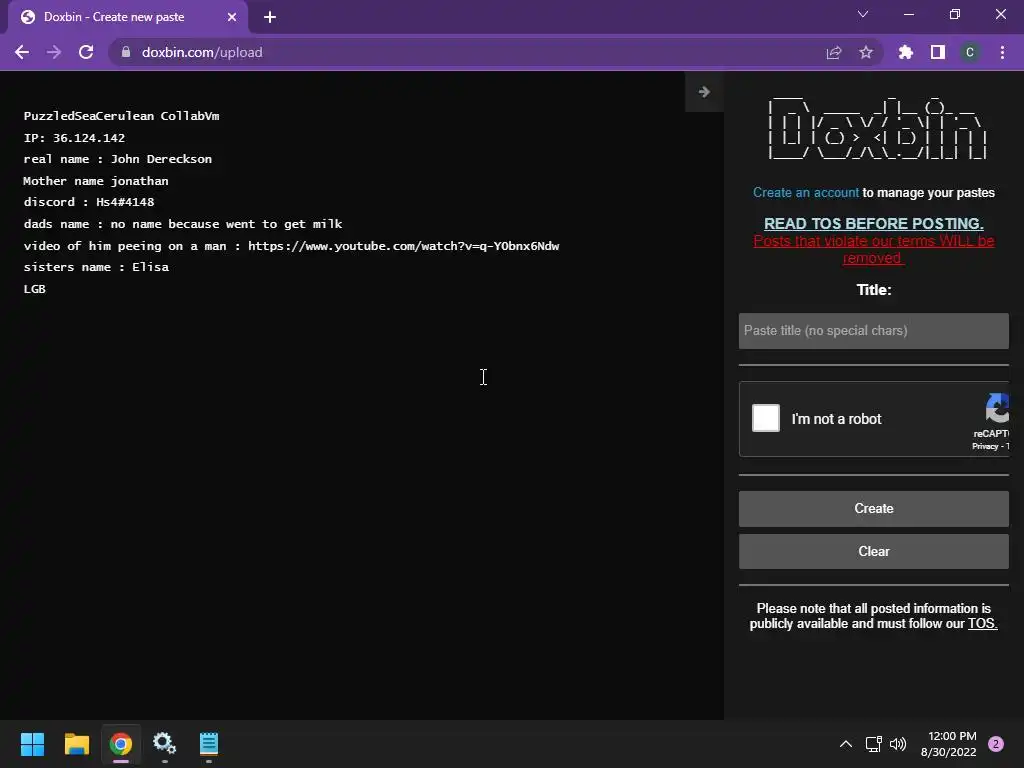Viewport: 1024px width, 768px height.
Task: Click the line 'real name : John Dereckson'
Action: coord(118,159)
